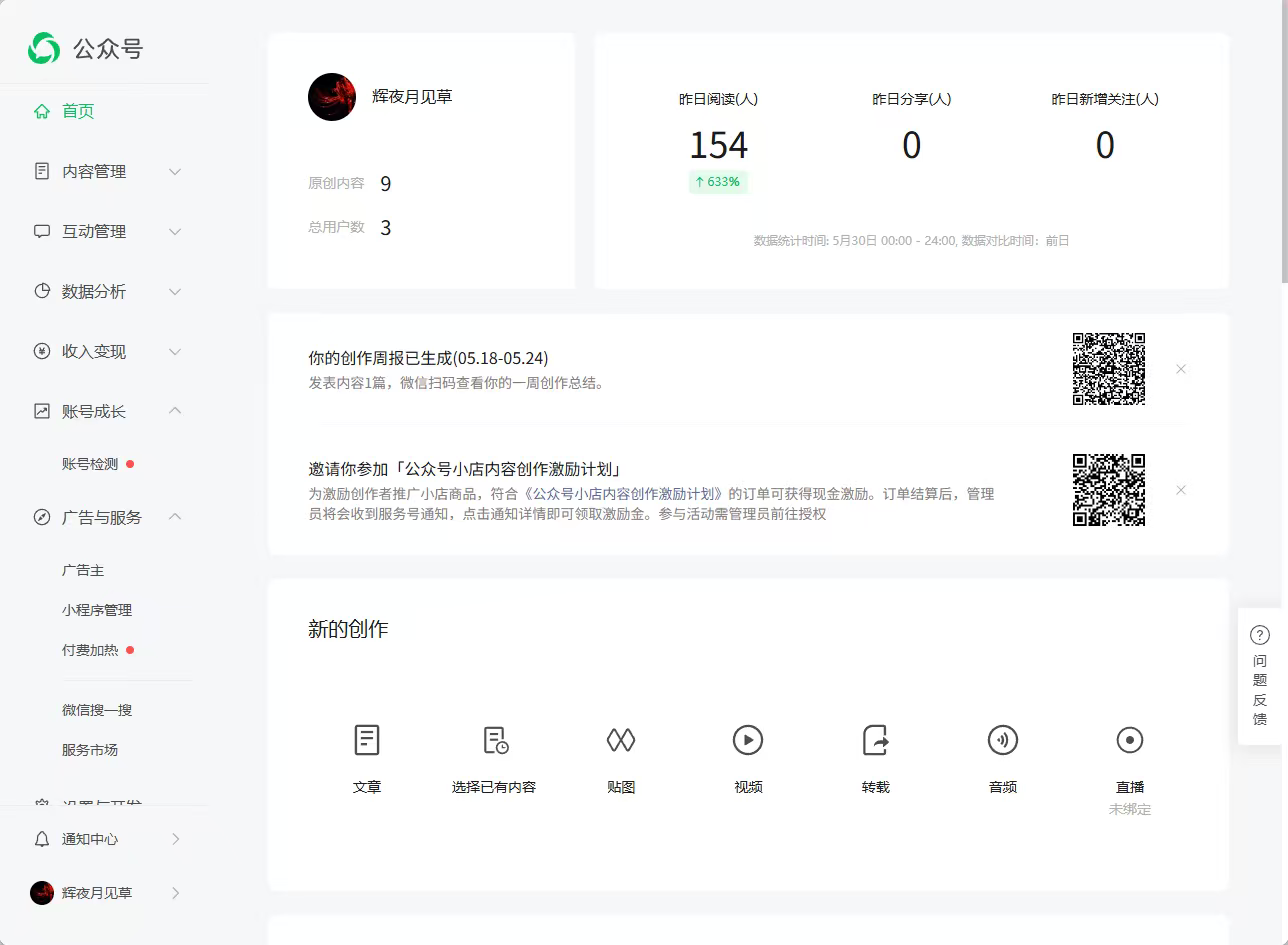Expand the 互动管理 chevron

175,232
